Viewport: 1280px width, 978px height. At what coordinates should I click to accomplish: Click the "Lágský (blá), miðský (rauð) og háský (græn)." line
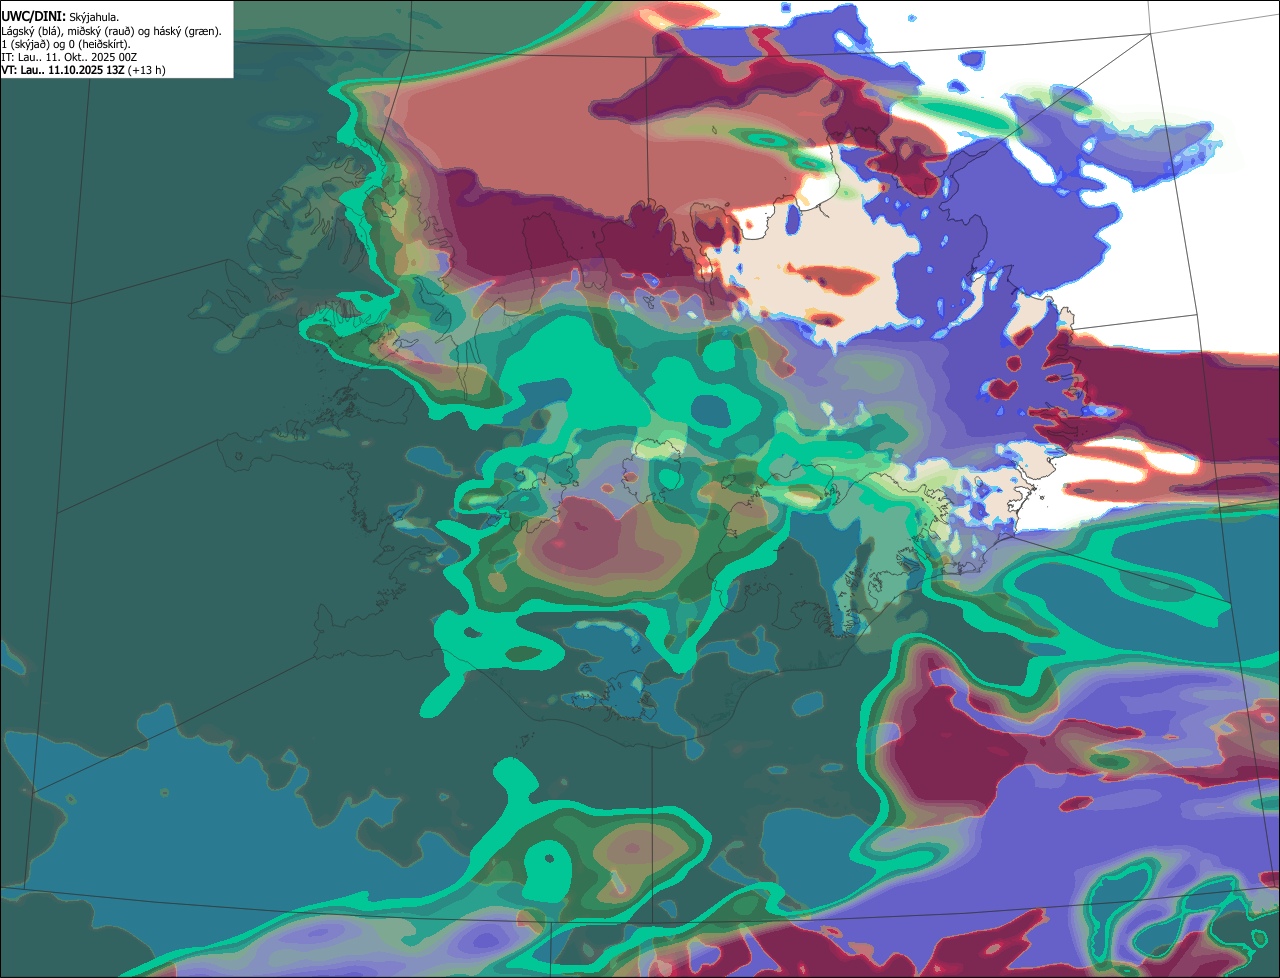pyautogui.click(x=111, y=31)
